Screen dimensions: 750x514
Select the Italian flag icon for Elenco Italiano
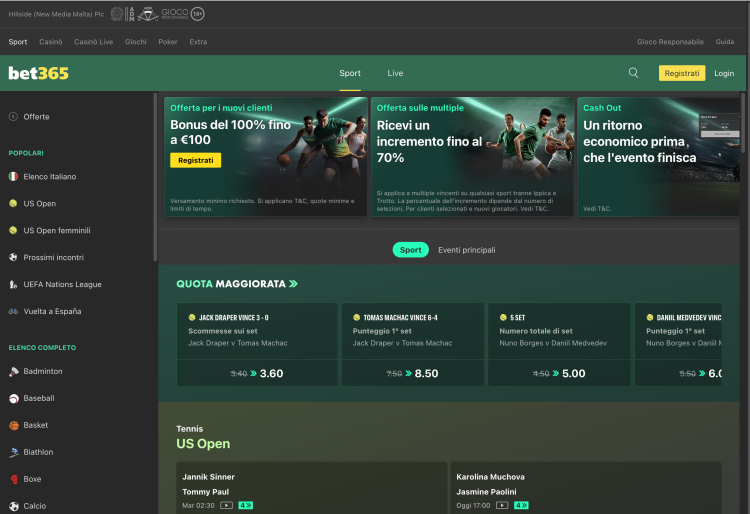(x=13, y=176)
